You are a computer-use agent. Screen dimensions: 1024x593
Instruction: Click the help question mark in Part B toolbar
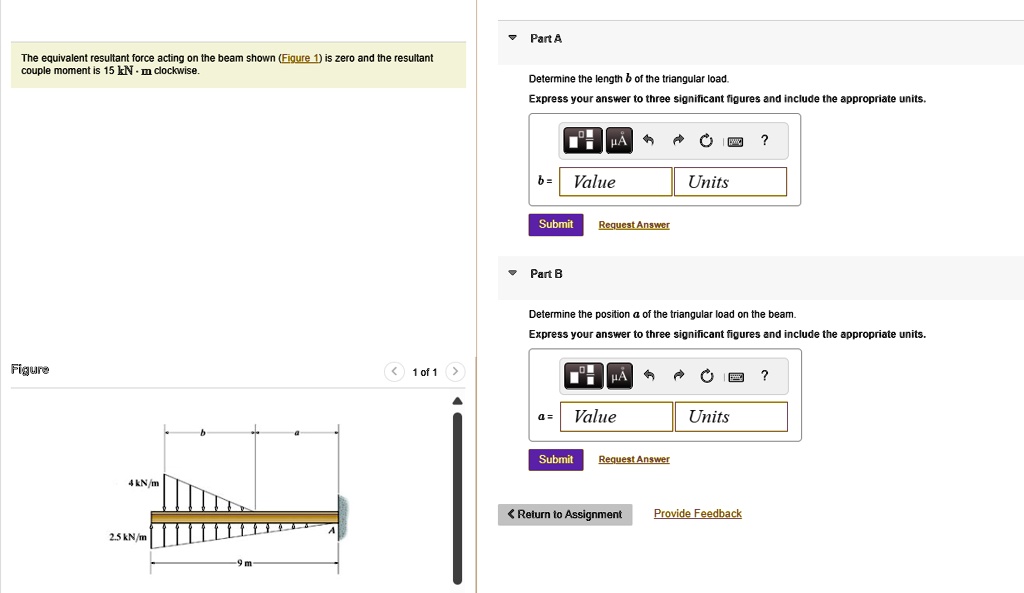(764, 375)
